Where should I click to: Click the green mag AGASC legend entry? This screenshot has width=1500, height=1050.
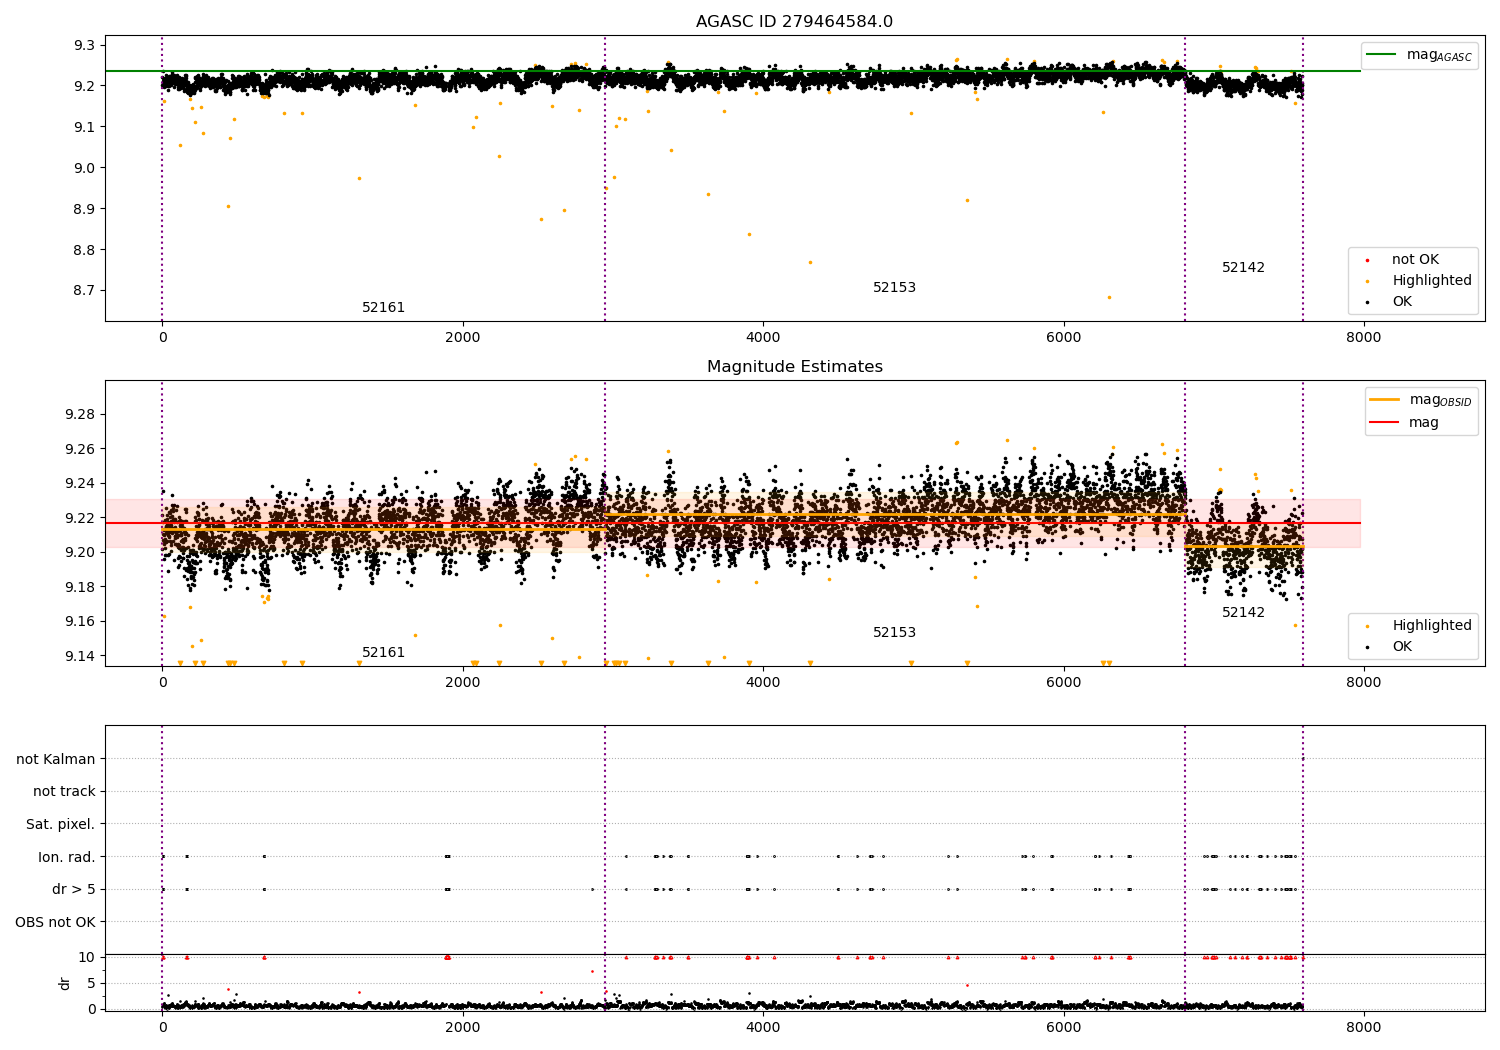[1419, 55]
